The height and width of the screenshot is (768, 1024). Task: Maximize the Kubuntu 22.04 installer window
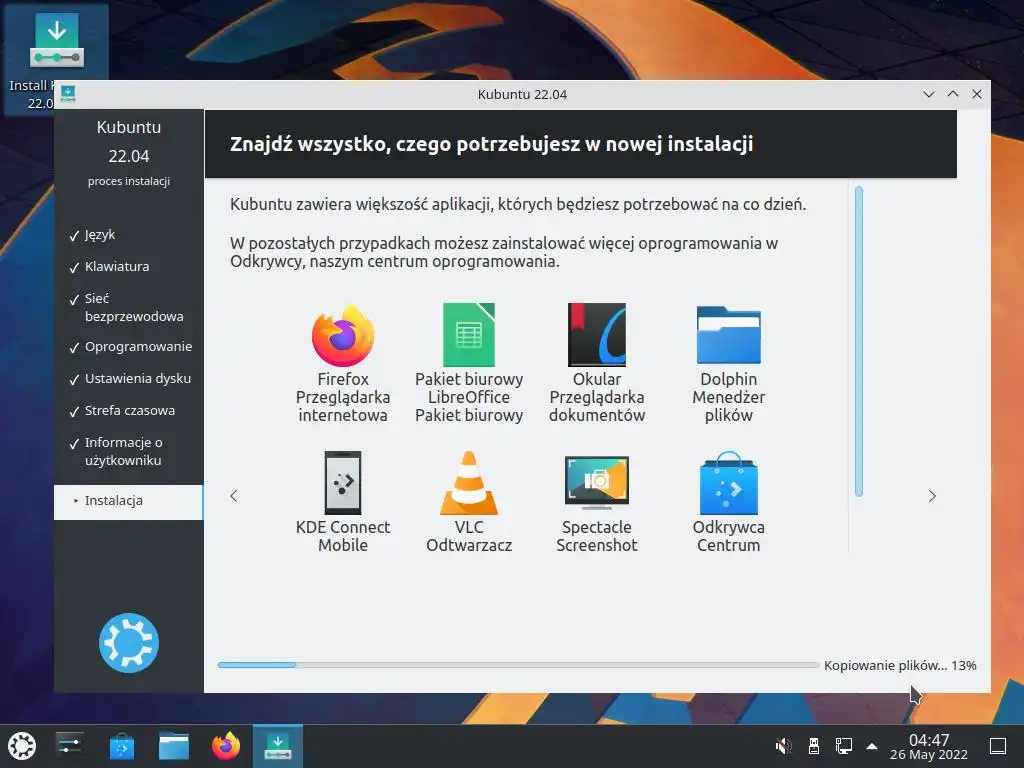pyautogui.click(x=953, y=94)
